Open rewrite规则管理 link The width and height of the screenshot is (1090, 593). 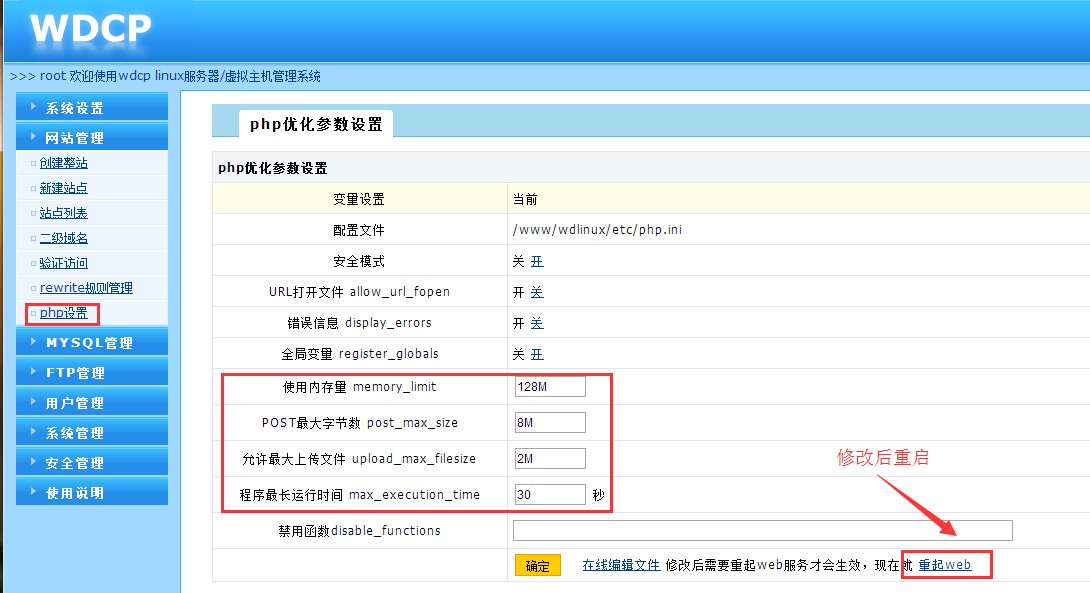[86, 288]
